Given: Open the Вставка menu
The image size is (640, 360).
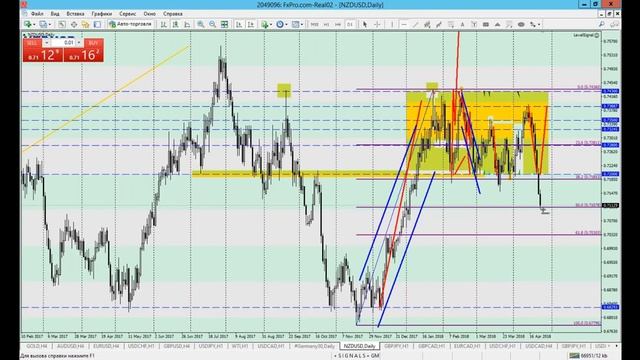Looking at the screenshot, I should click(76, 14).
